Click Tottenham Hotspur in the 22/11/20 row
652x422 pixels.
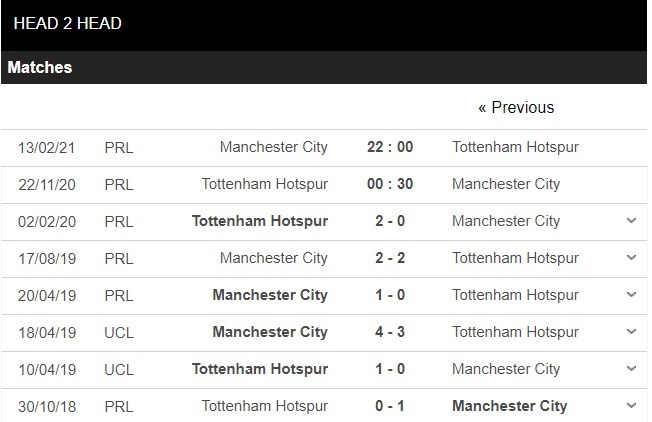[264, 184]
